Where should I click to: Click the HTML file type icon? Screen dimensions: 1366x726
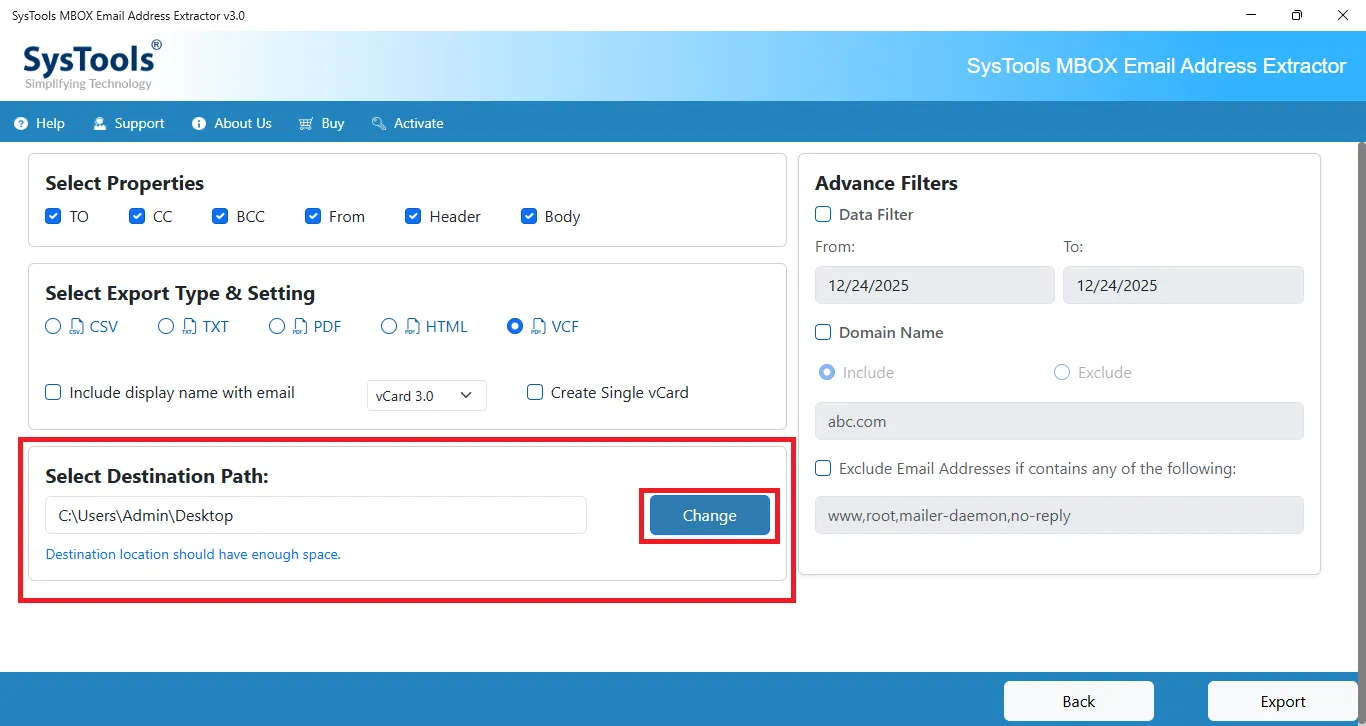pos(413,326)
